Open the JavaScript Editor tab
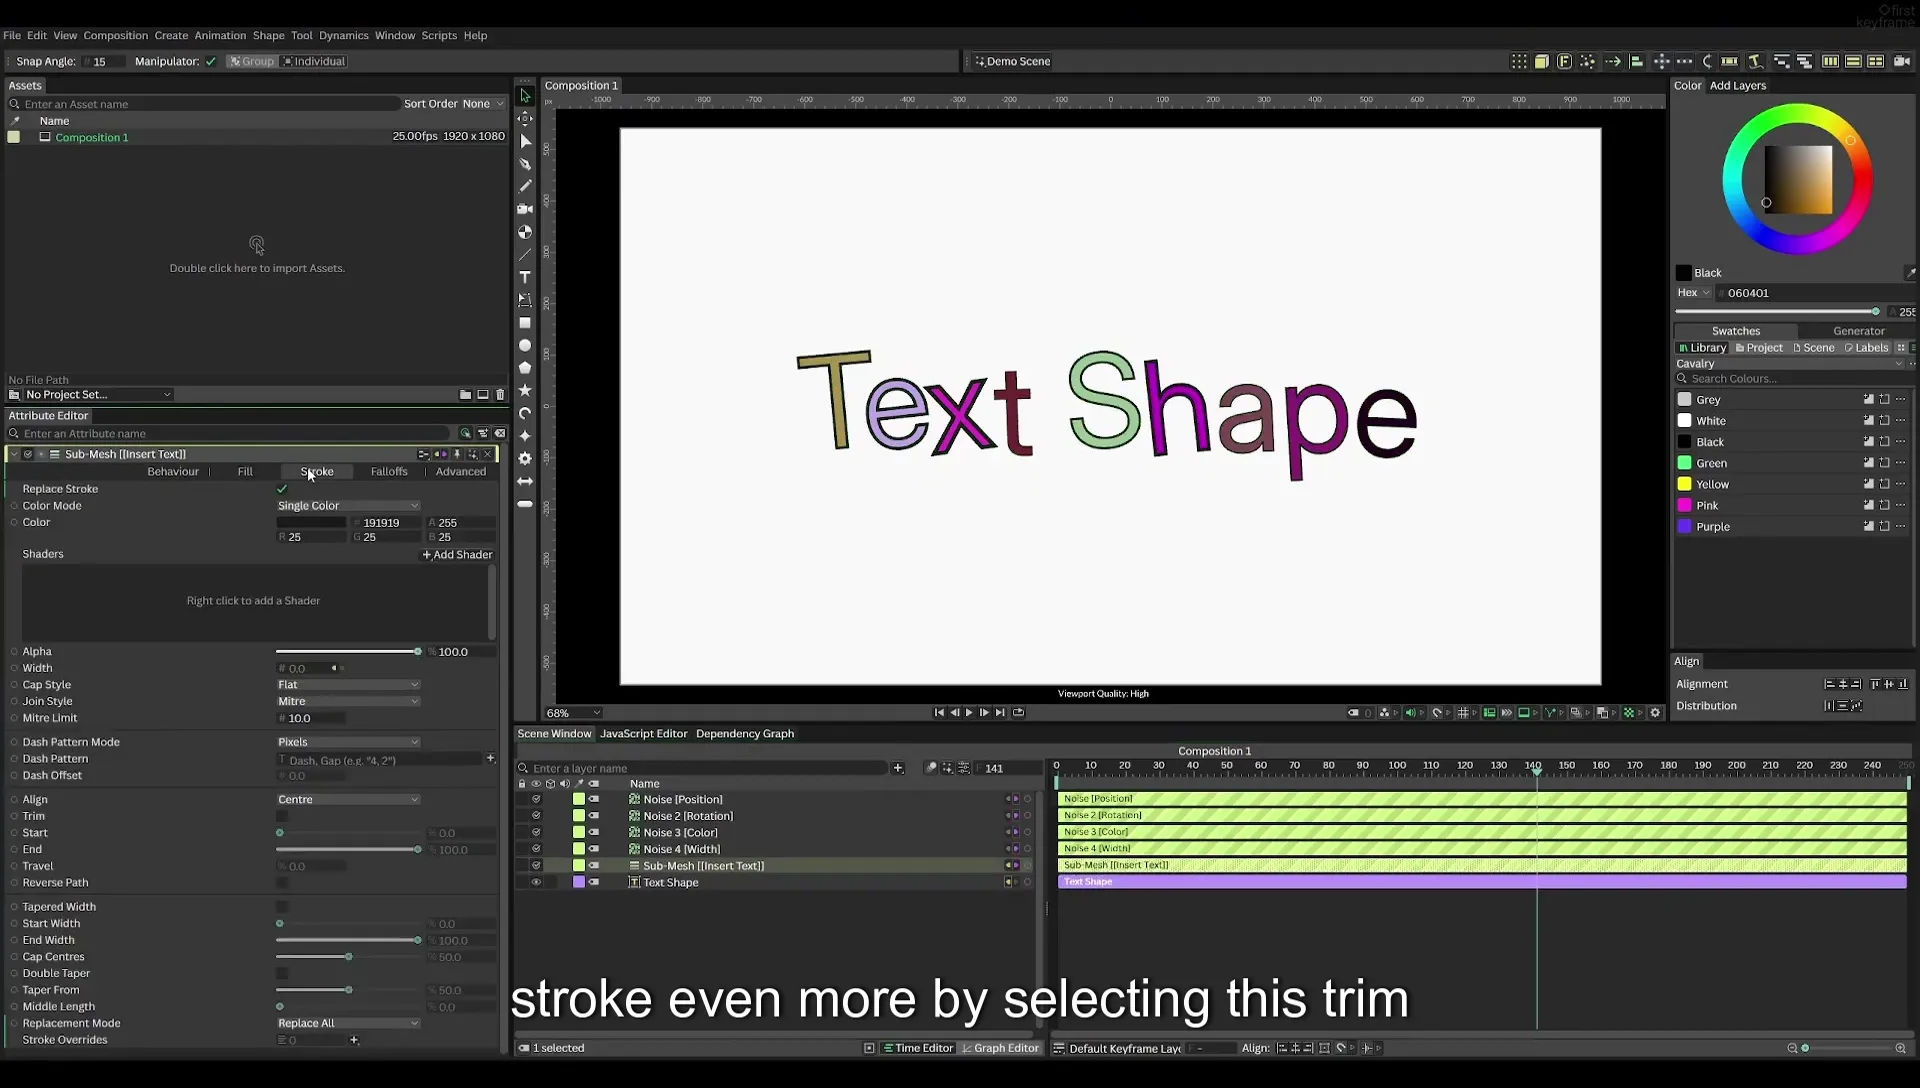 [643, 734]
